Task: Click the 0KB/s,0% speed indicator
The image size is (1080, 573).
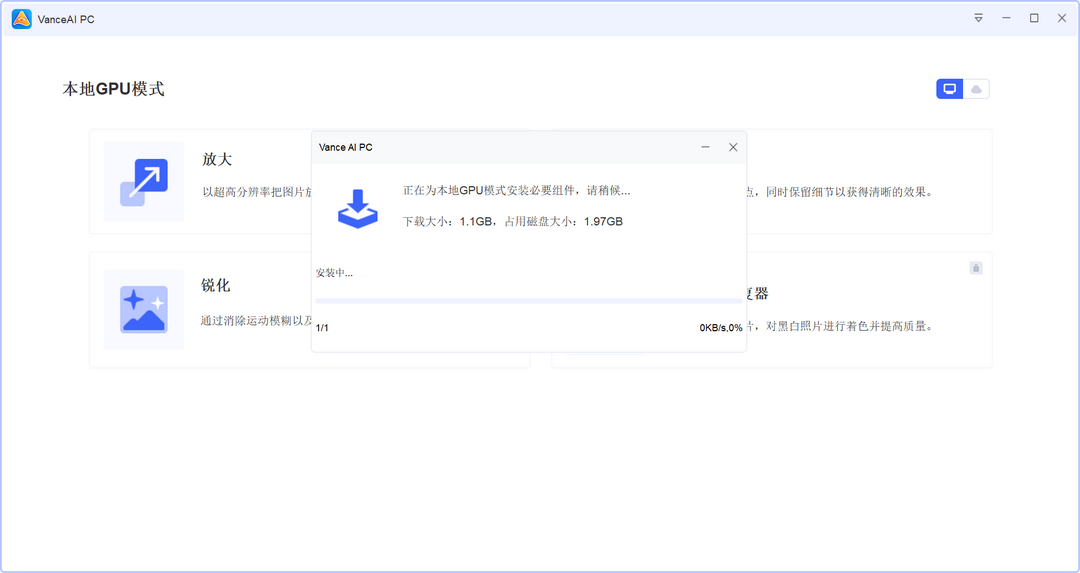Action: tap(720, 328)
